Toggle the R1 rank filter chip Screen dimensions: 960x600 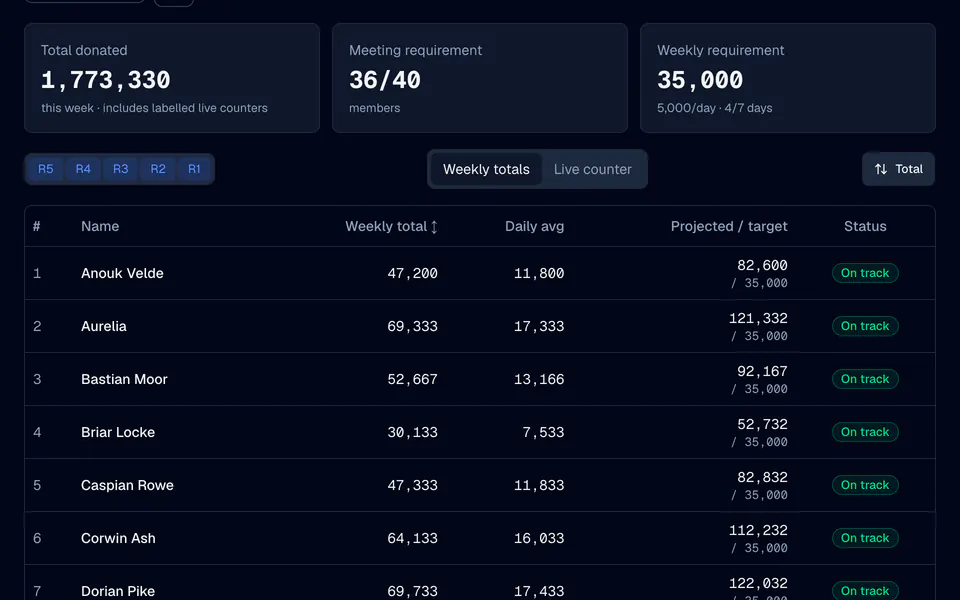(194, 169)
